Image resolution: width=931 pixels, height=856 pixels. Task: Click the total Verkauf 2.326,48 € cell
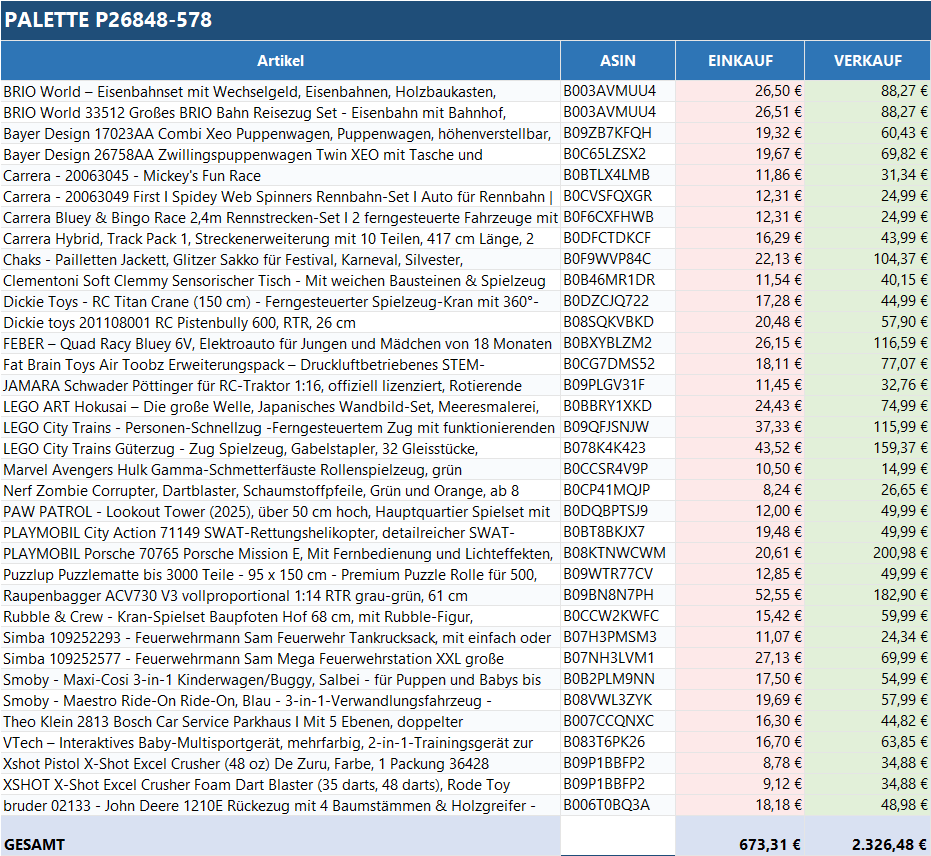click(867, 844)
